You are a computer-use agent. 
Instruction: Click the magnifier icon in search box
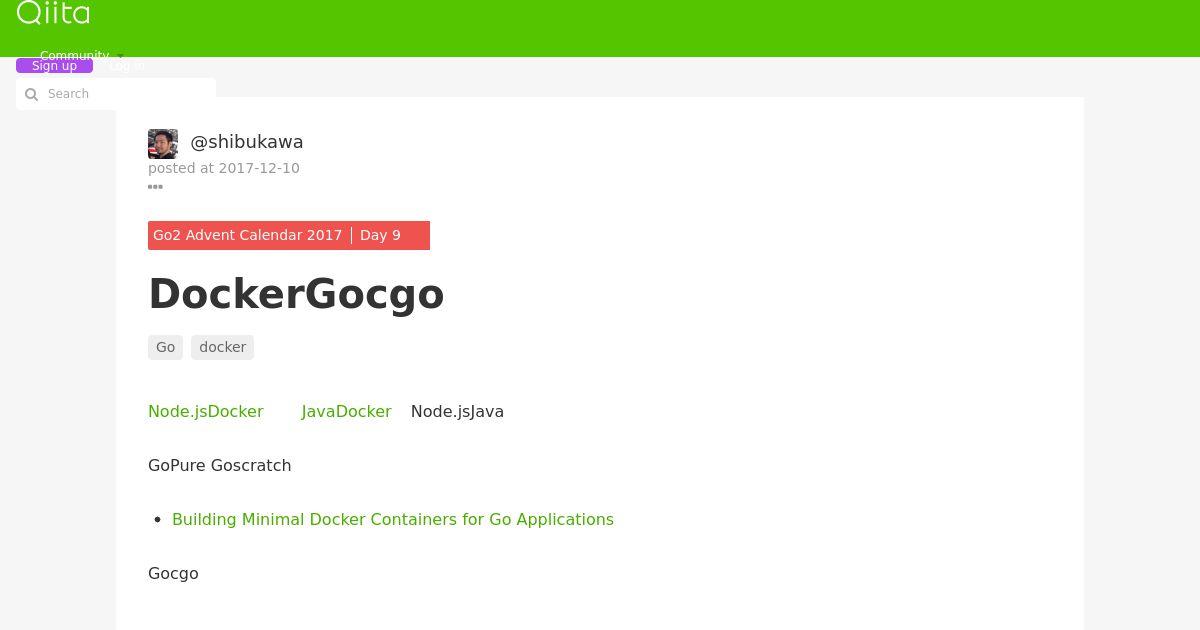[x=31, y=94]
